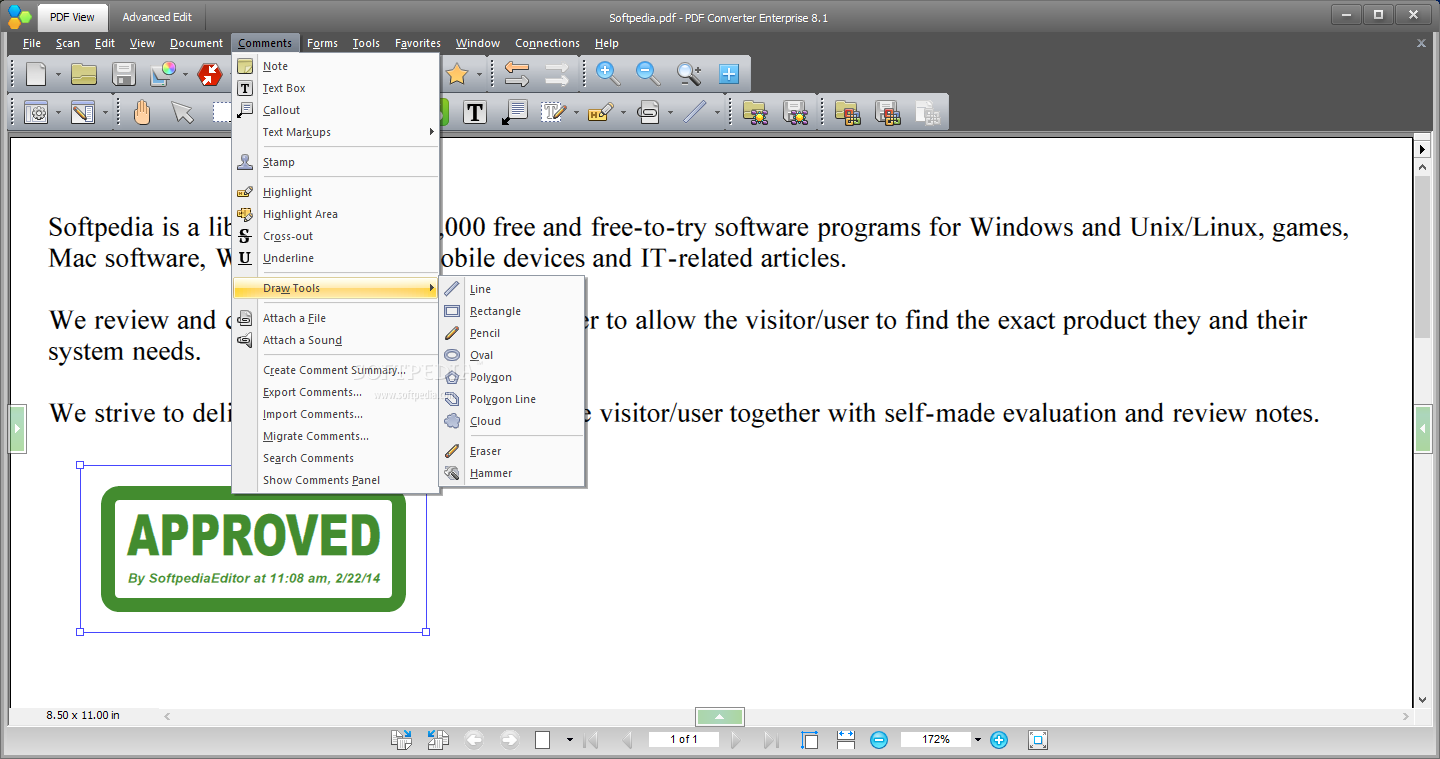
Task: Open the Line tool dropdown arrow
Action: [717, 113]
